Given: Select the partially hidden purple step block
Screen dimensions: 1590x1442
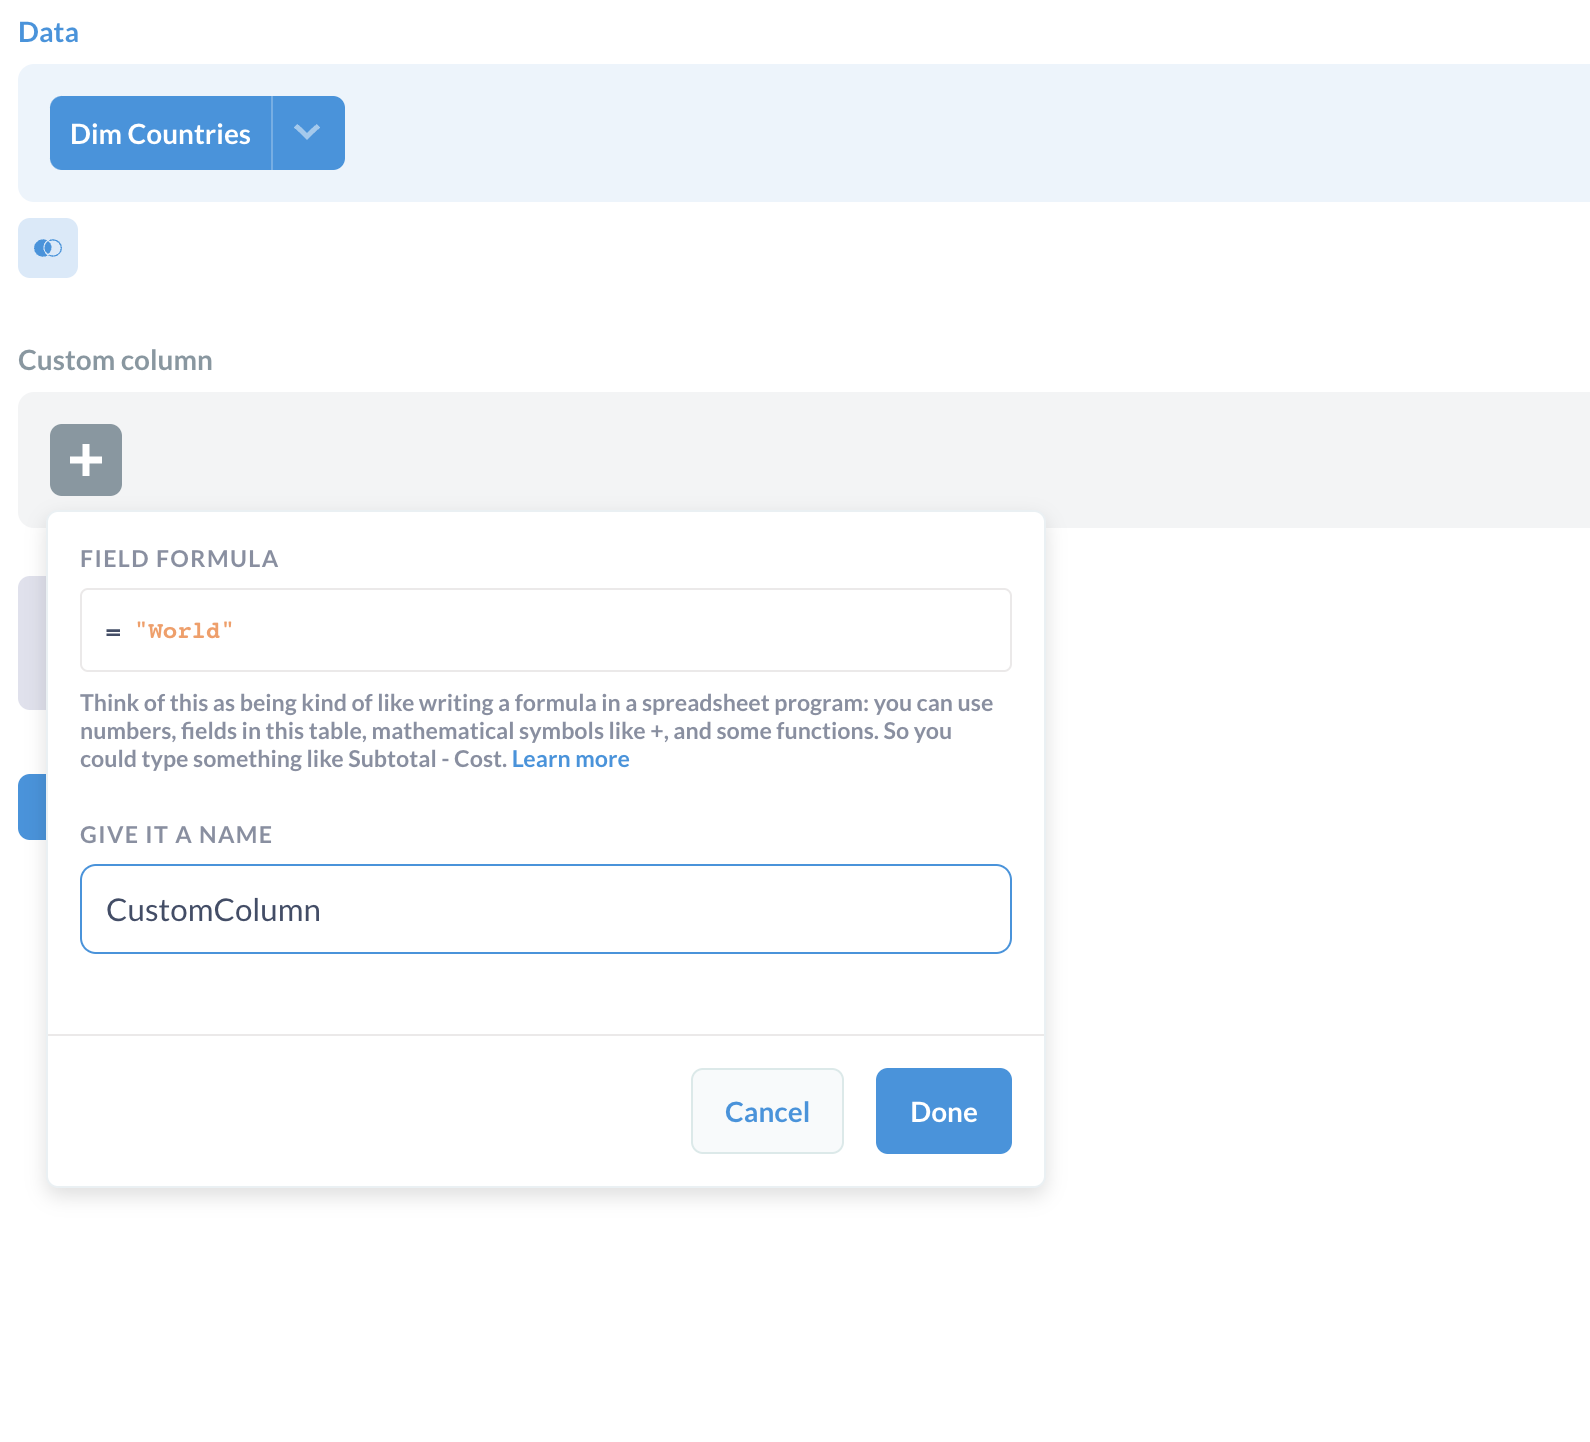Looking at the screenshot, I should [x=32, y=643].
